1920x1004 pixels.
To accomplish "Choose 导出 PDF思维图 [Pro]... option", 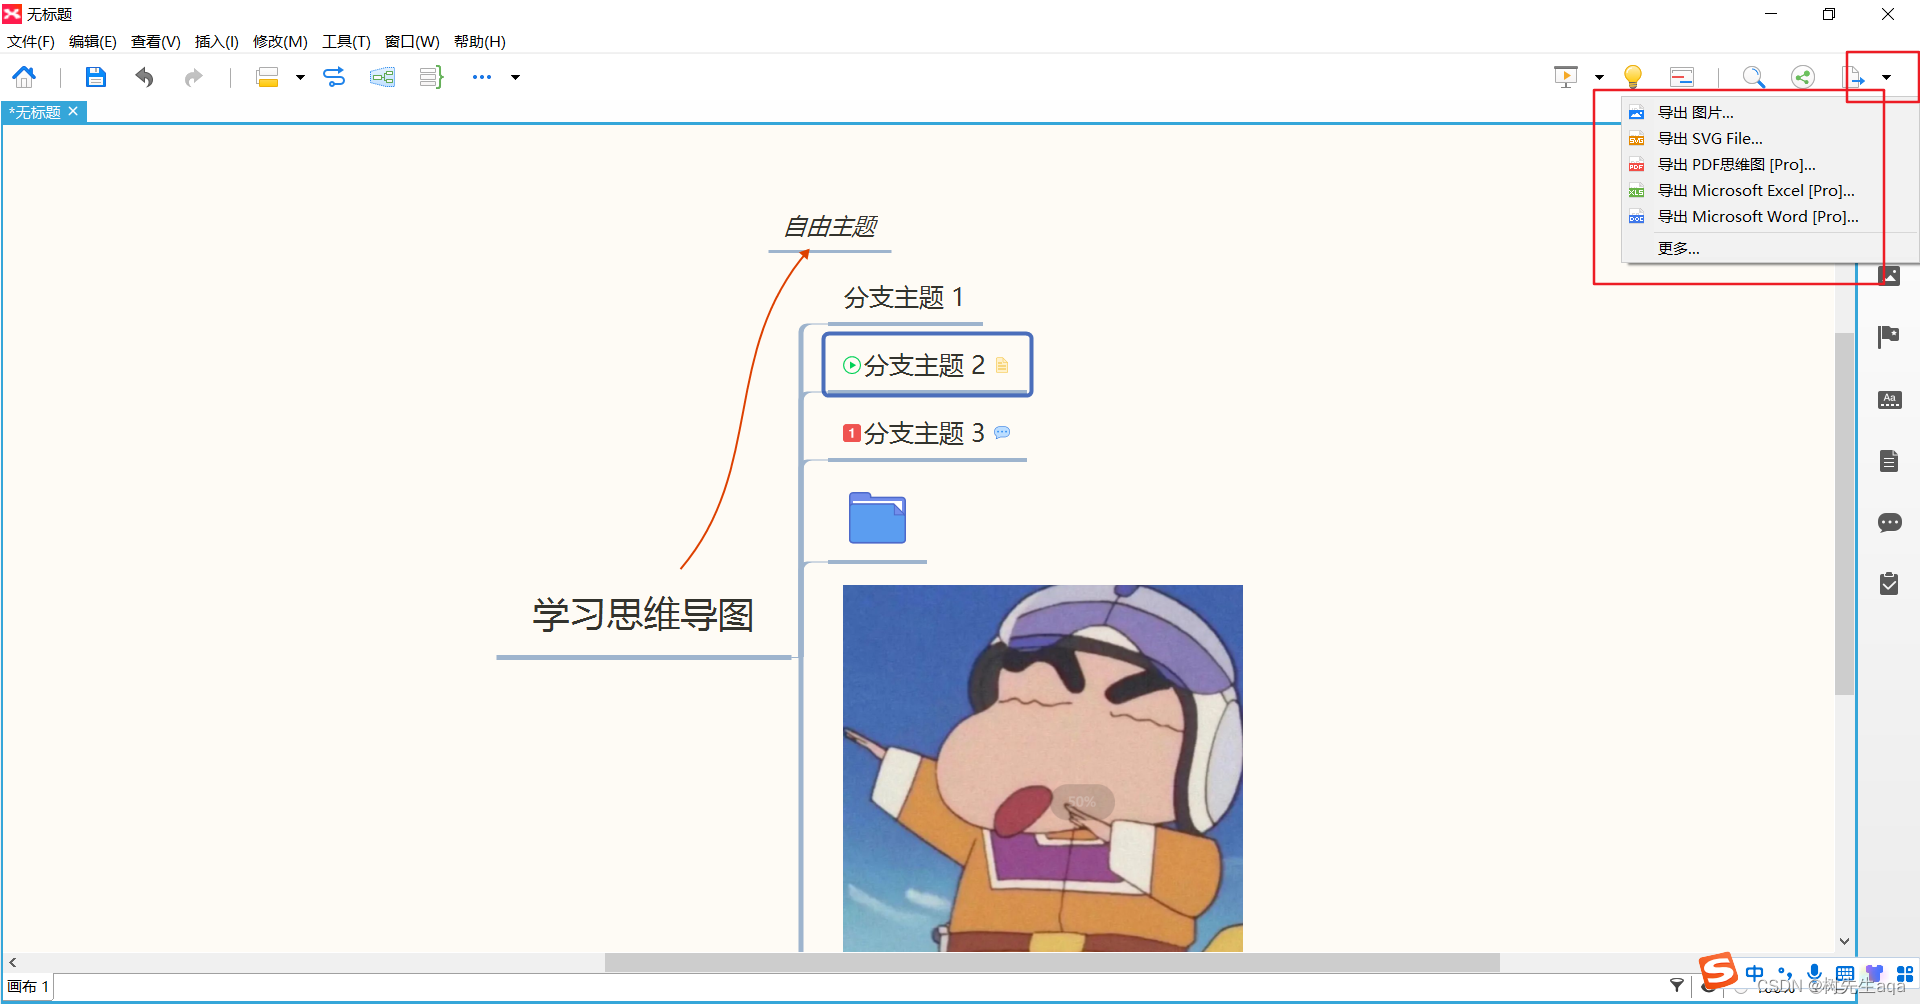I will pos(1770,165).
